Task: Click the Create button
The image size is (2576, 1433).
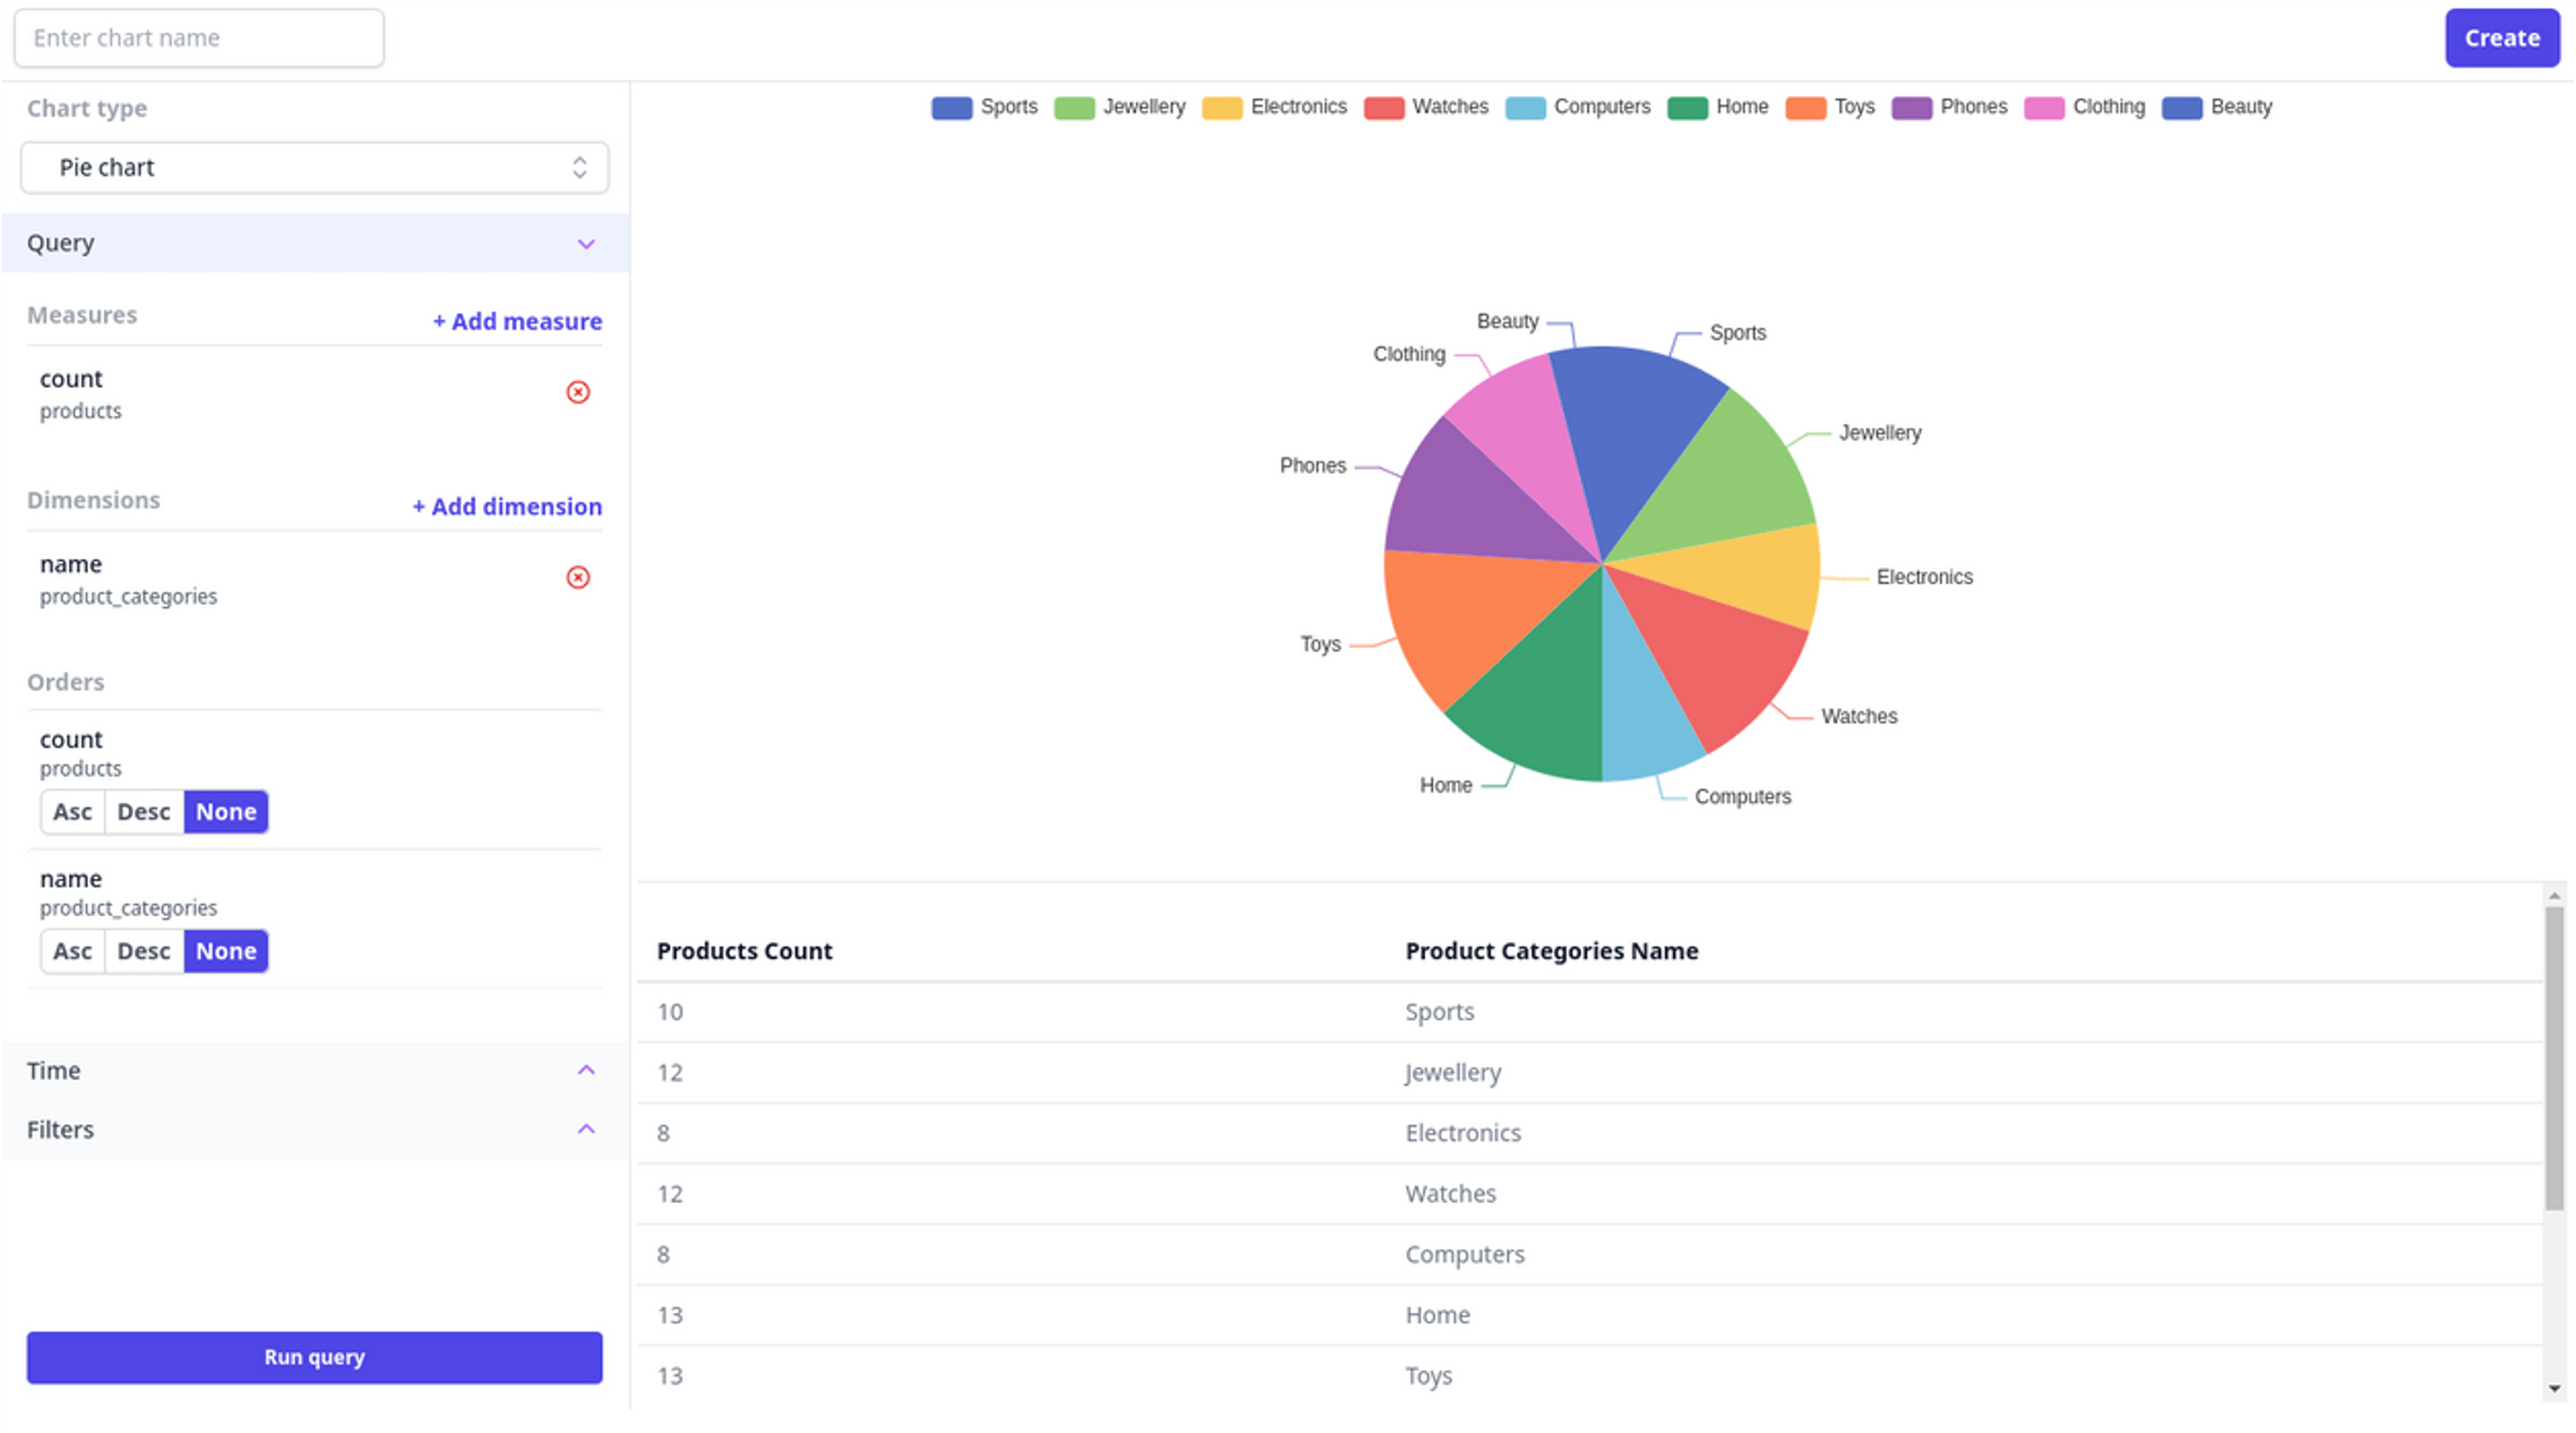Action: coord(2501,38)
